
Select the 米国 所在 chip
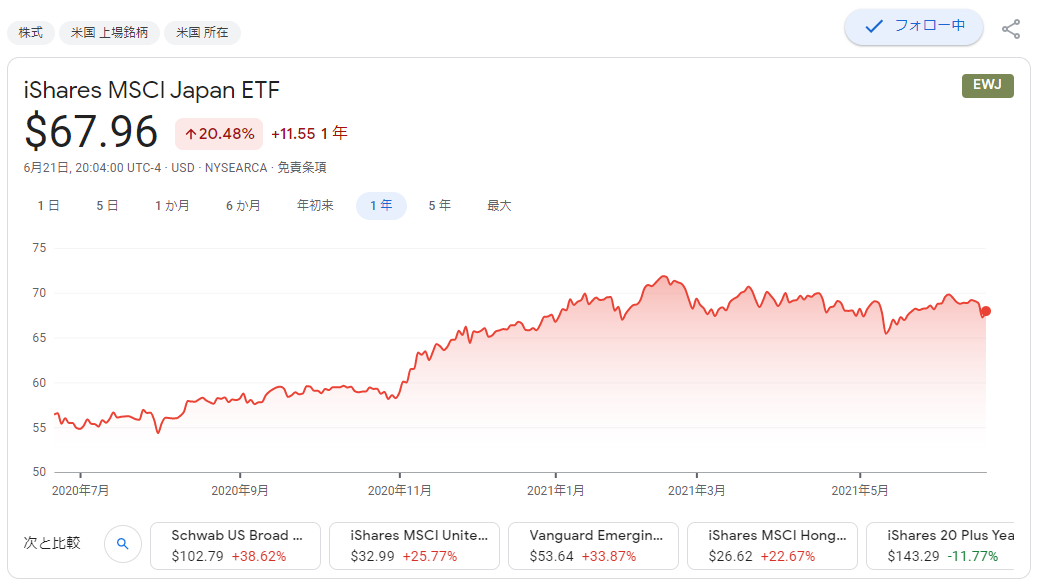click(202, 32)
